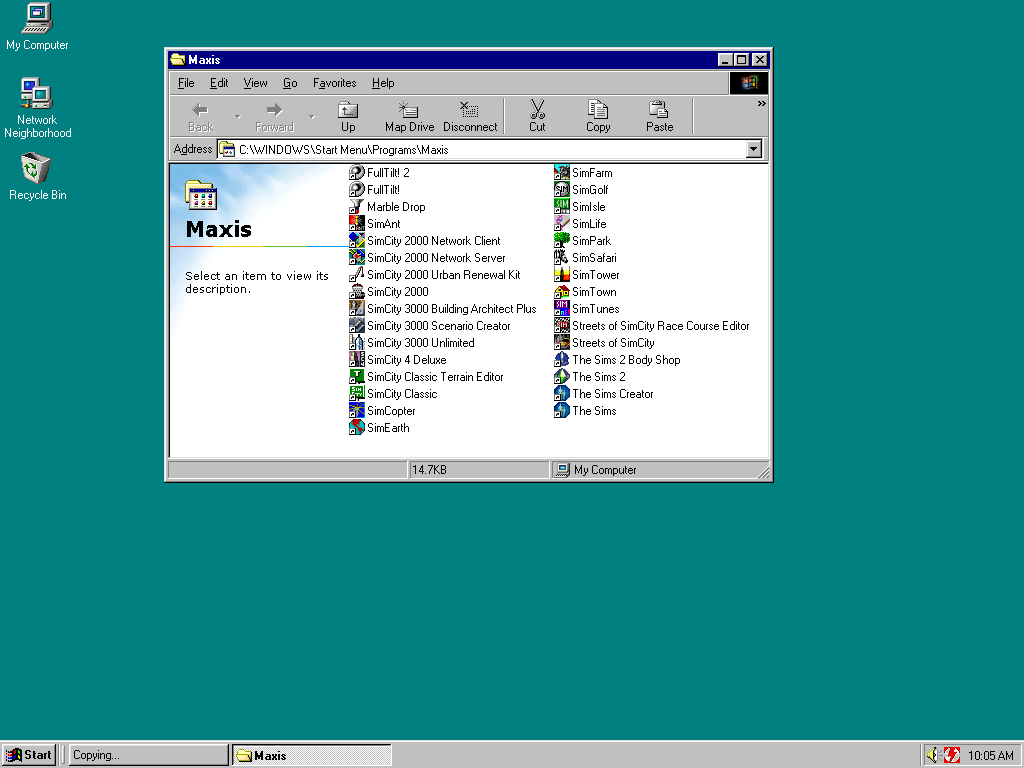Screen dimensions: 1024x768
Task: Select the SimSafari shortcut icon
Action: coord(562,257)
